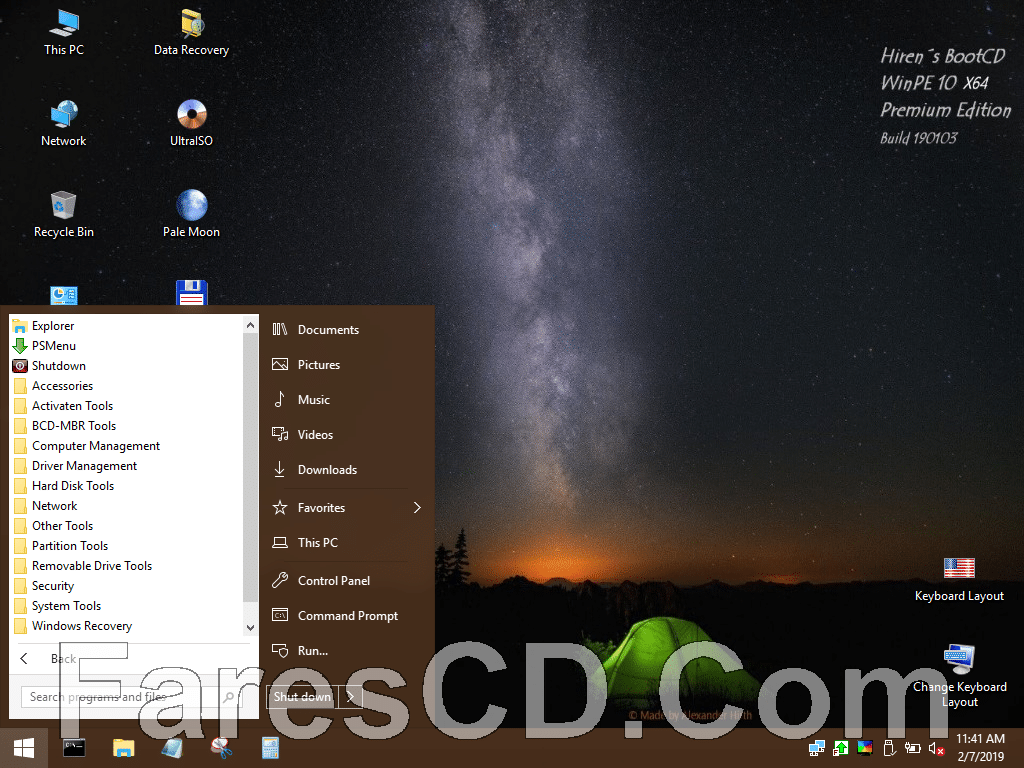Image resolution: width=1024 pixels, height=768 pixels.
Task: Click the Windows Start button
Action: click(x=24, y=748)
